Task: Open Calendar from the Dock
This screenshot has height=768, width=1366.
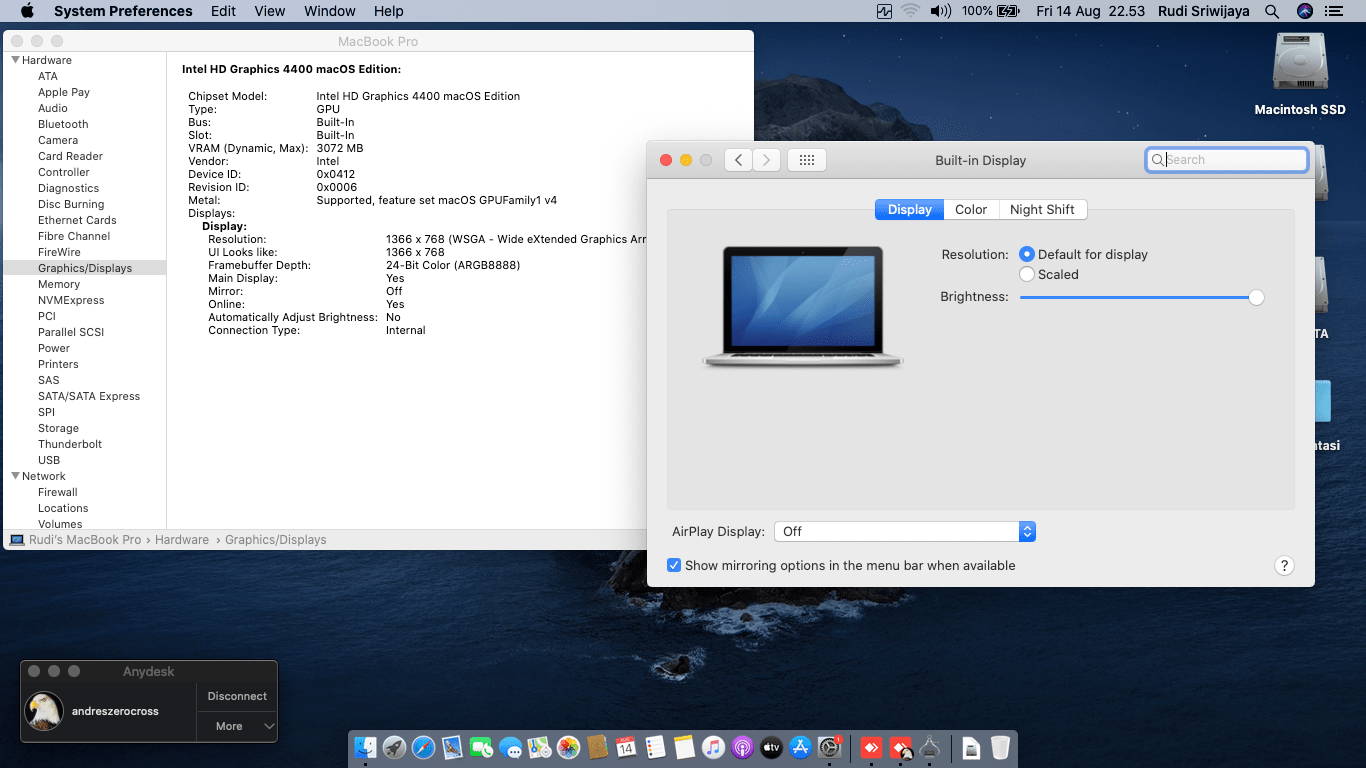Action: coord(626,747)
